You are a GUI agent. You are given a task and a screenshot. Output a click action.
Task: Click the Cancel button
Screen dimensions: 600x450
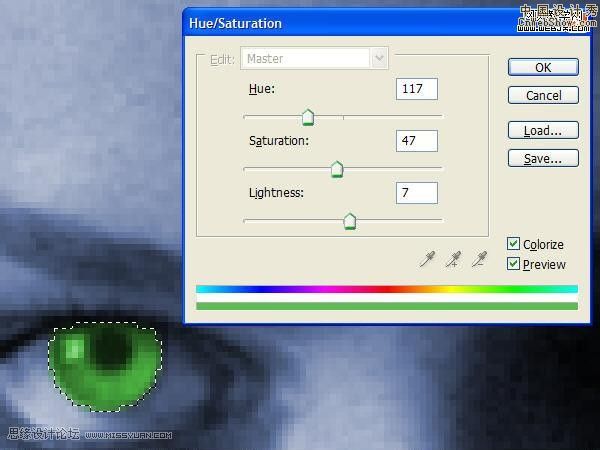[x=543, y=95]
